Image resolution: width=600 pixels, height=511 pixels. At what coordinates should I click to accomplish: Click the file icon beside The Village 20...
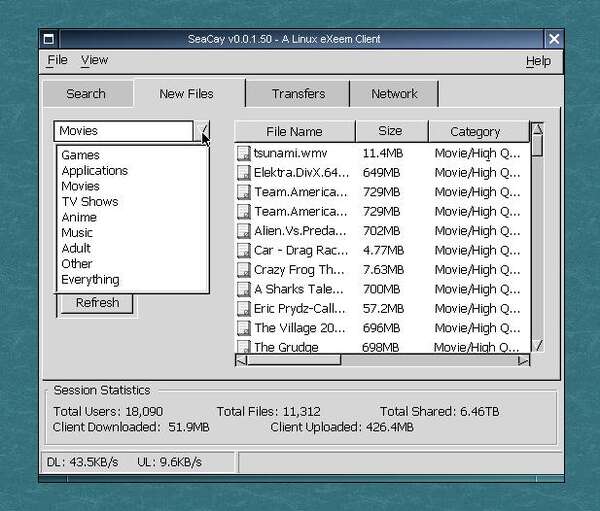click(x=244, y=328)
